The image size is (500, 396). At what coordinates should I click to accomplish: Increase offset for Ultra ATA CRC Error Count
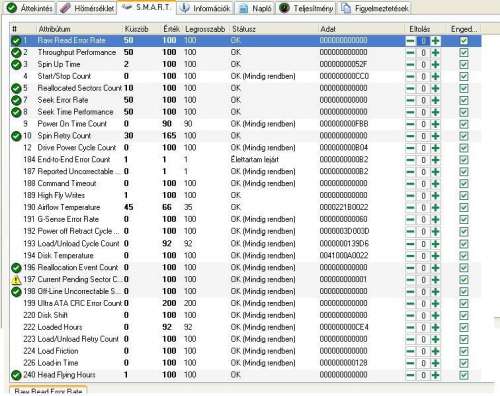pyautogui.click(x=435, y=303)
